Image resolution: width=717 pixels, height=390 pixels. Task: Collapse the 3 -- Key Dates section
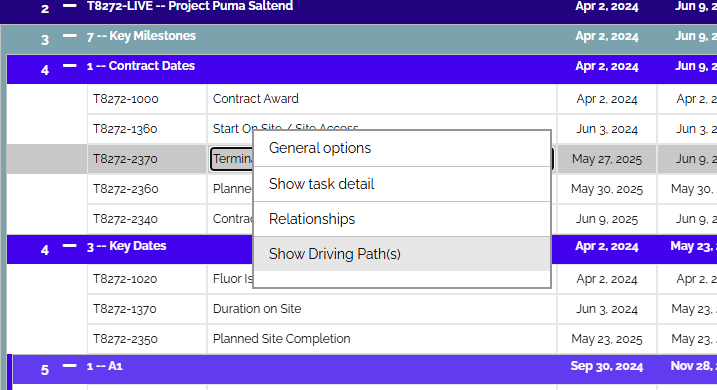[70, 246]
